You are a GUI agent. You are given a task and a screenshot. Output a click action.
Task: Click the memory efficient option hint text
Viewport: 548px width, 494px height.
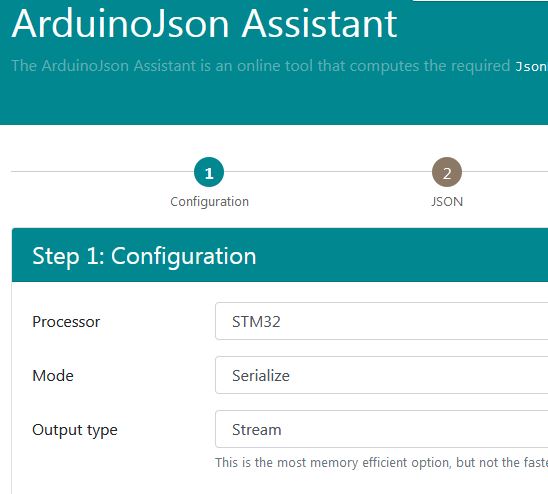pos(381,463)
